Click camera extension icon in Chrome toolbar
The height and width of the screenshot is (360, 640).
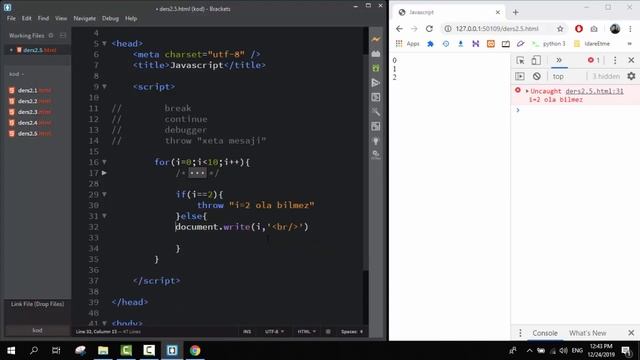coord(594,29)
